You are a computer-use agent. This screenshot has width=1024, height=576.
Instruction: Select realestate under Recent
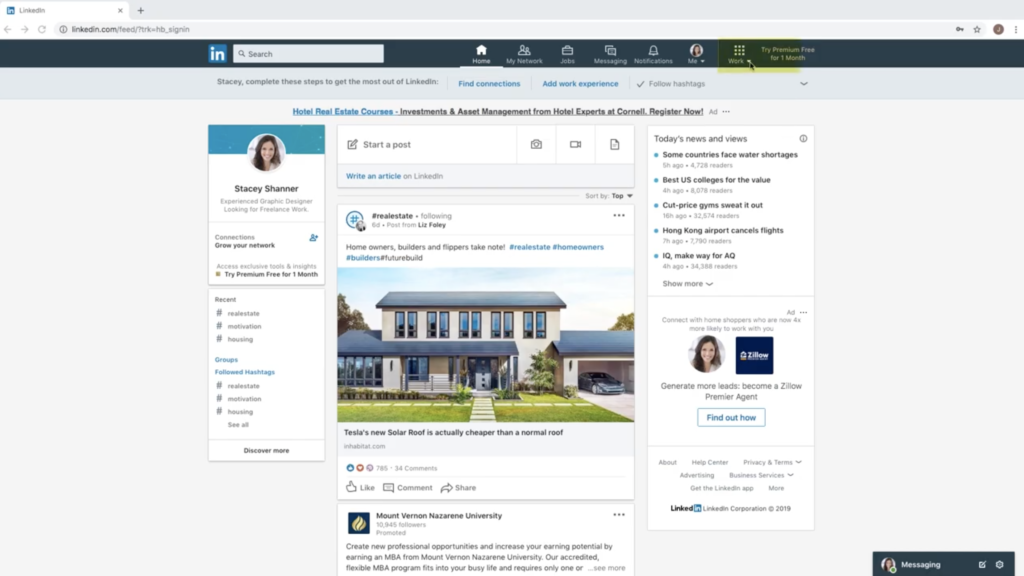click(243, 313)
